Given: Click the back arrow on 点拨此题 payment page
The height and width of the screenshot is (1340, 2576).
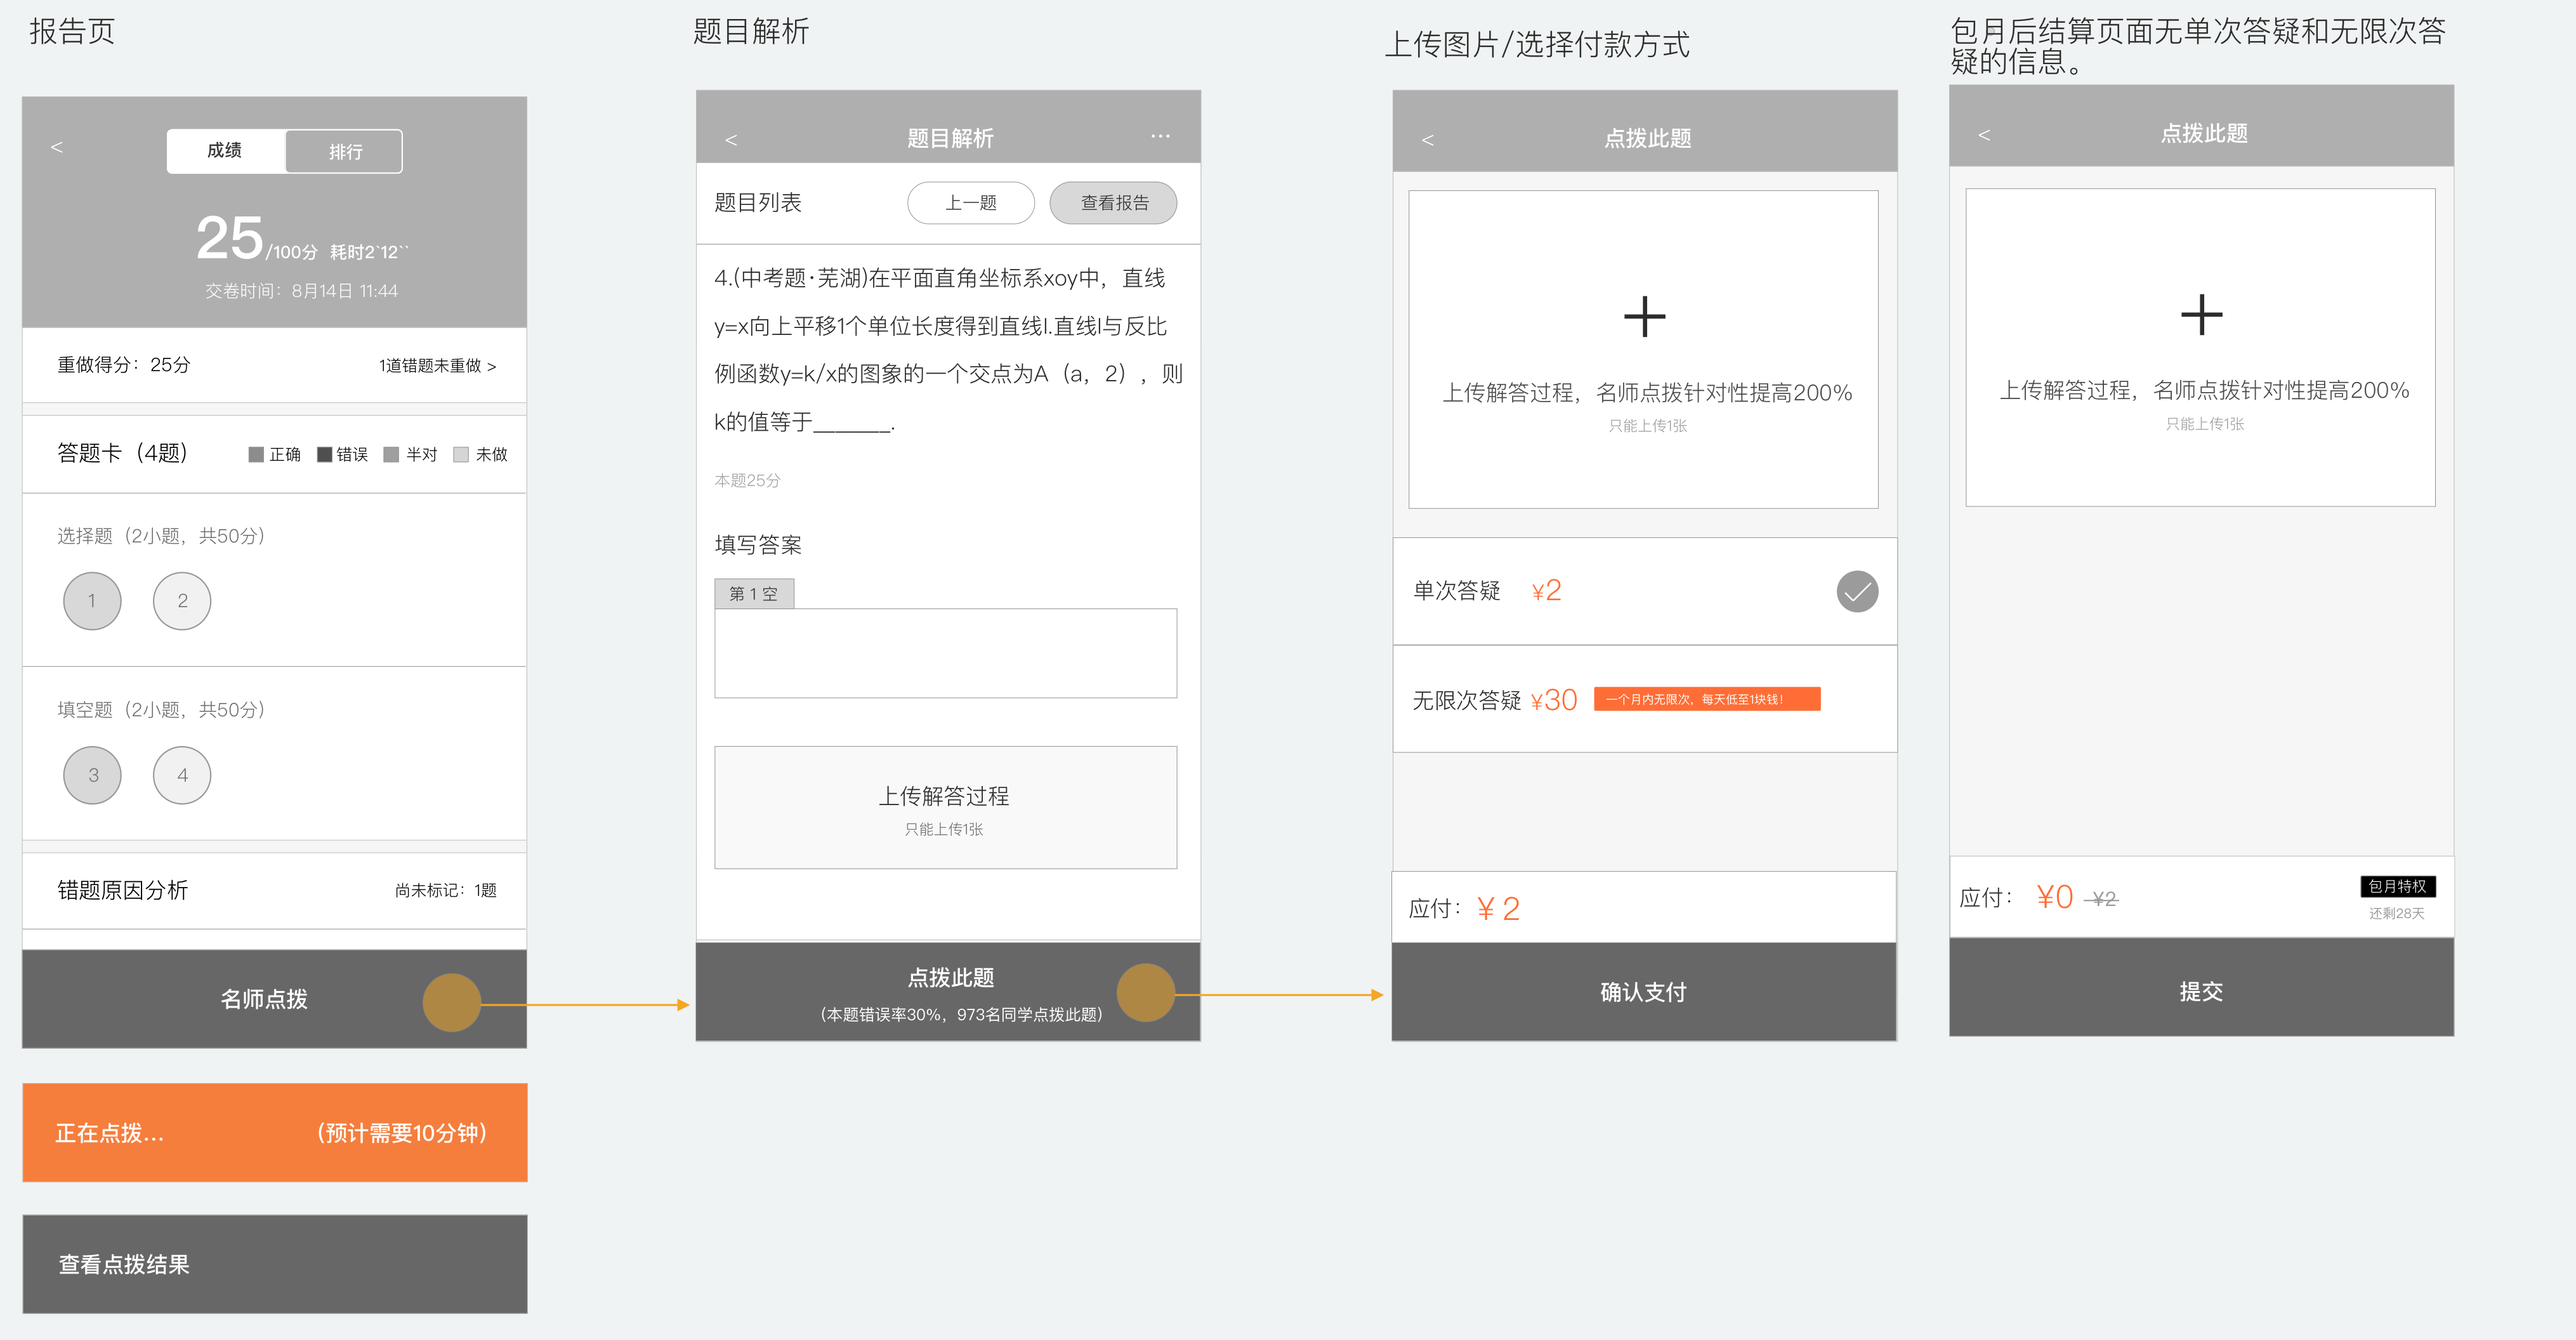Looking at the screenshot, I should 1427,139.
